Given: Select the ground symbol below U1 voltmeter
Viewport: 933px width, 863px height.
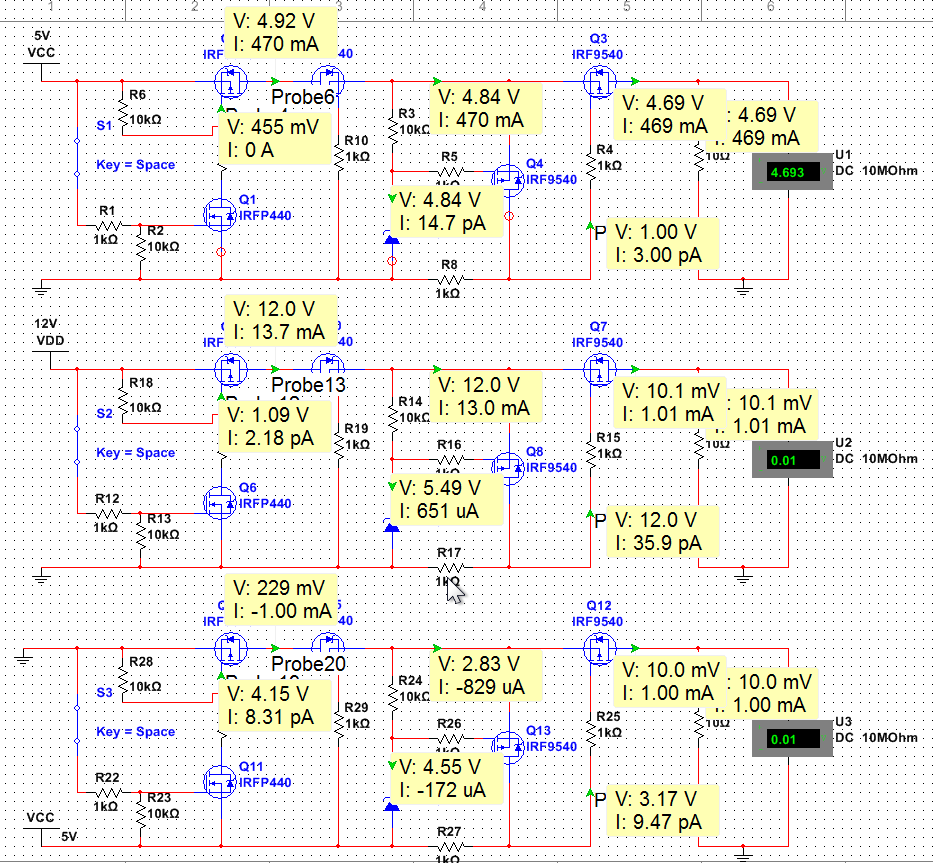Looking at the screenshot, I should pyautogui.click(x=743, y=289).
